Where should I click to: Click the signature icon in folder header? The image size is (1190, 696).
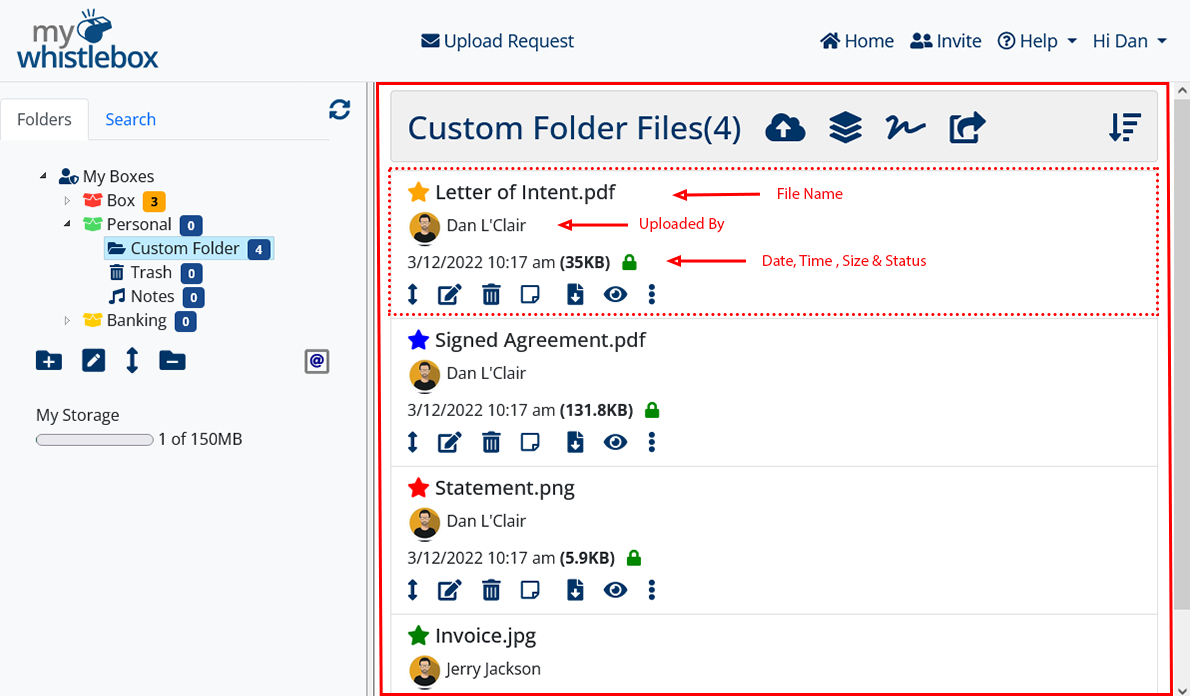(x=905, y=128)
